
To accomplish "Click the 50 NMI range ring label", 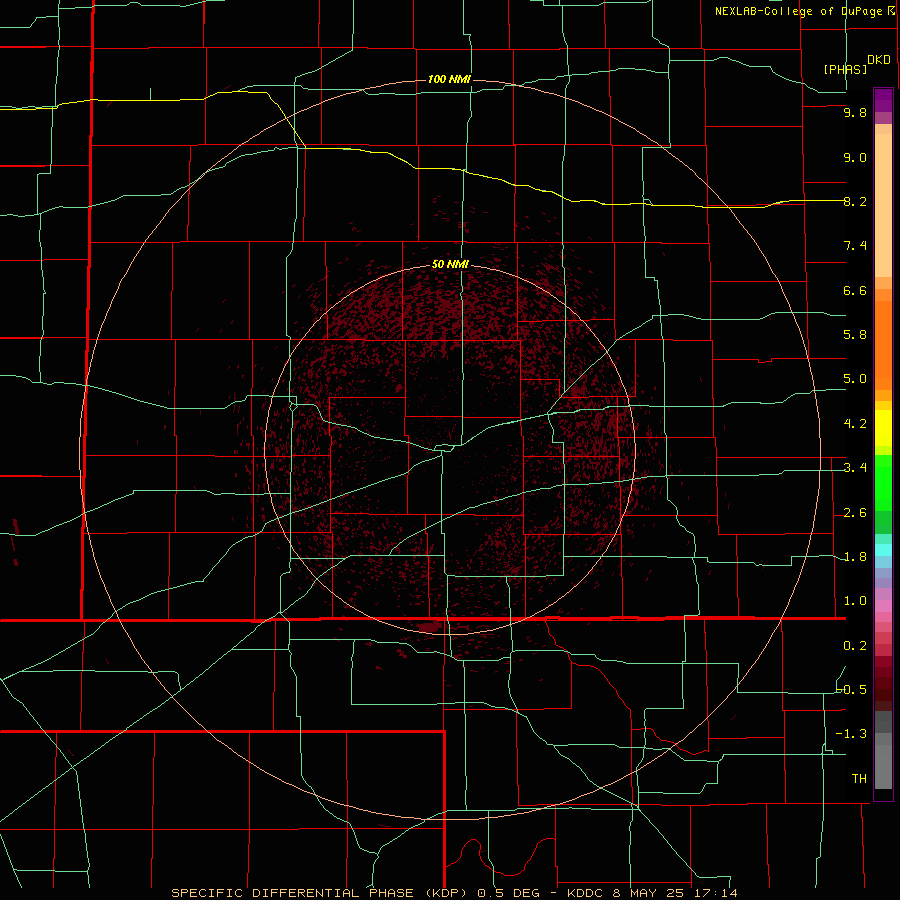I will pyautogui.click(x=451, y=264).
